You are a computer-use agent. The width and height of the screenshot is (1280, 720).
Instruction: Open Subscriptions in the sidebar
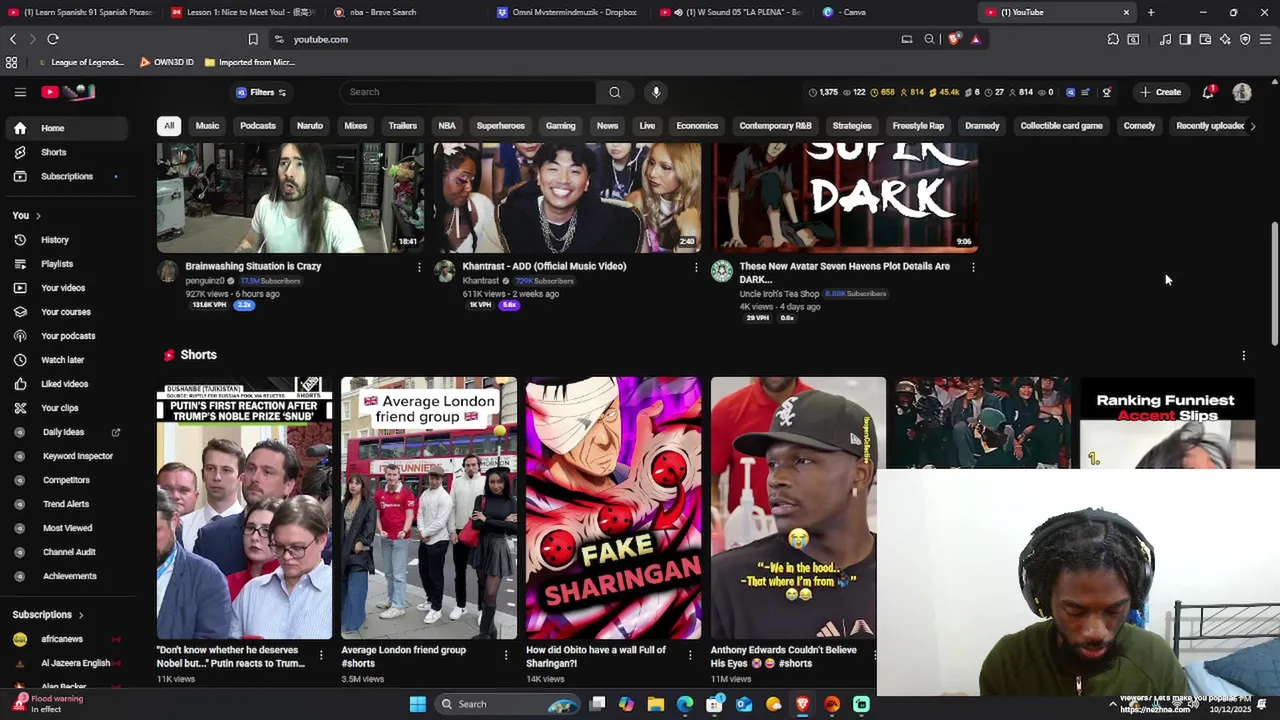click(65, 176)
